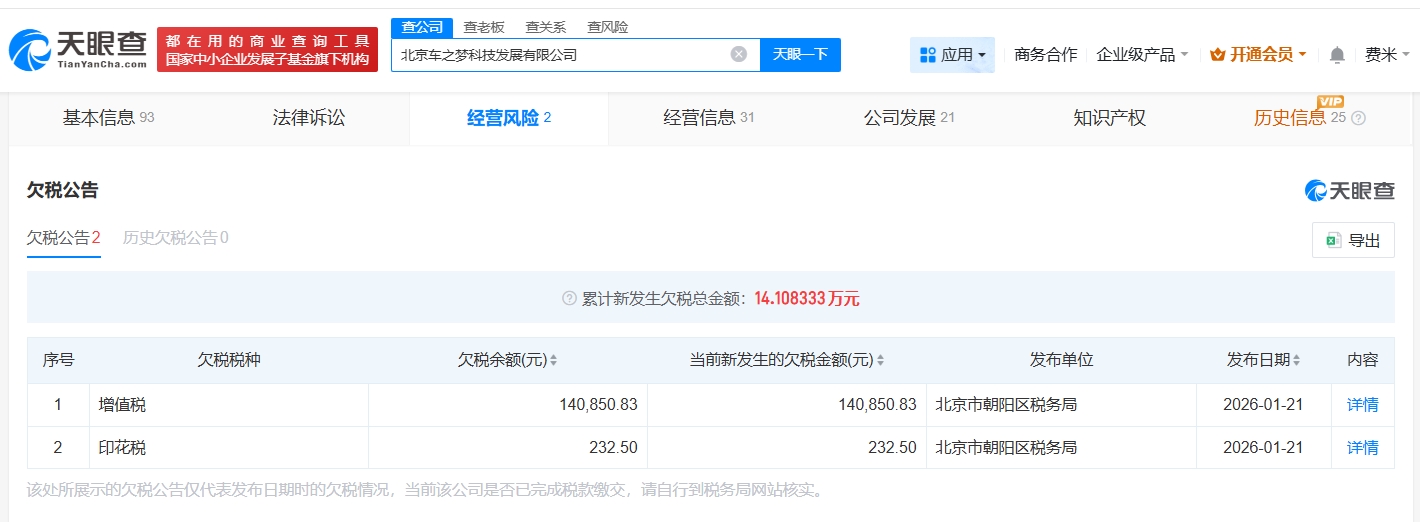Click help icon next to 历史信息
Screen dimensions: 1420x522
pos(1358,118)
